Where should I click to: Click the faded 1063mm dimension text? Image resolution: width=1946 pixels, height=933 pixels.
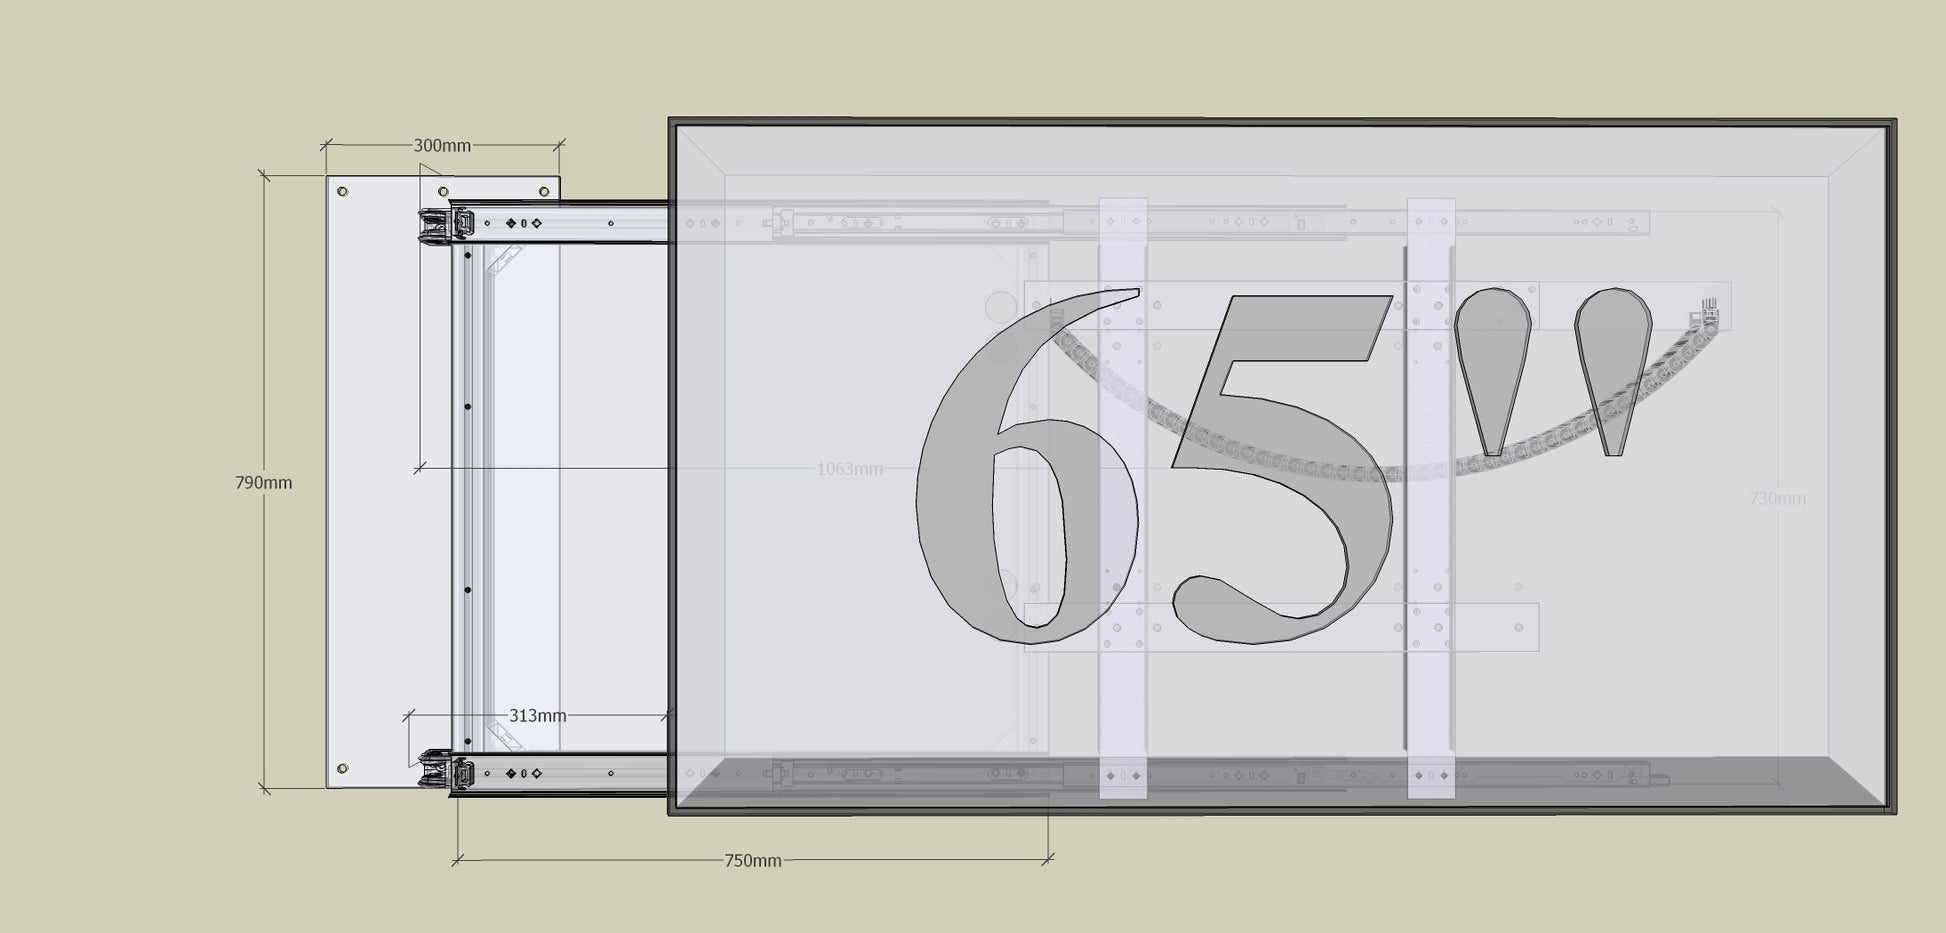point(849,469)
